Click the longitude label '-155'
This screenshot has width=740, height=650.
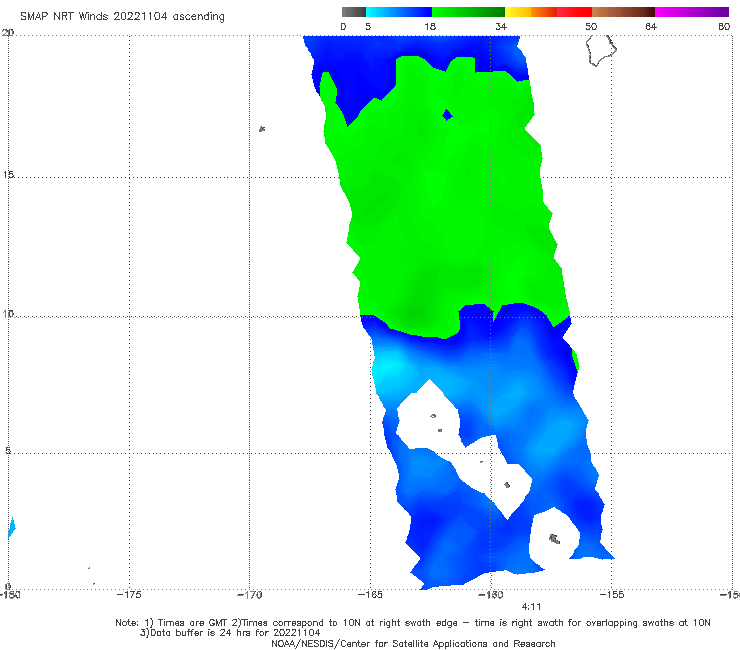tap(612, 595)
